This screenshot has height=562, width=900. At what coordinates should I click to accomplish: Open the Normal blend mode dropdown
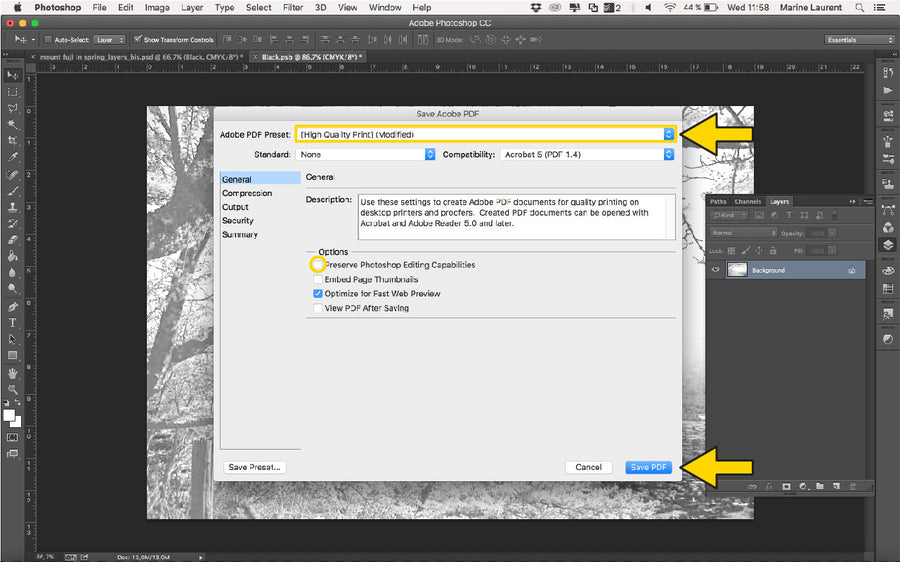pos(743,233)
